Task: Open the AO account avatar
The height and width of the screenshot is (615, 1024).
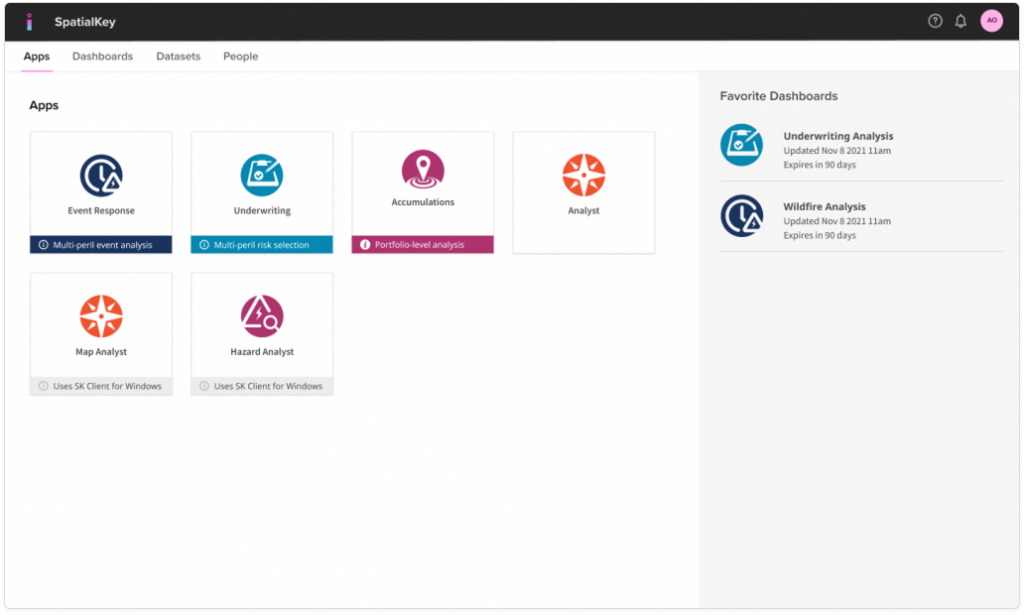Action: click(991, 20)
